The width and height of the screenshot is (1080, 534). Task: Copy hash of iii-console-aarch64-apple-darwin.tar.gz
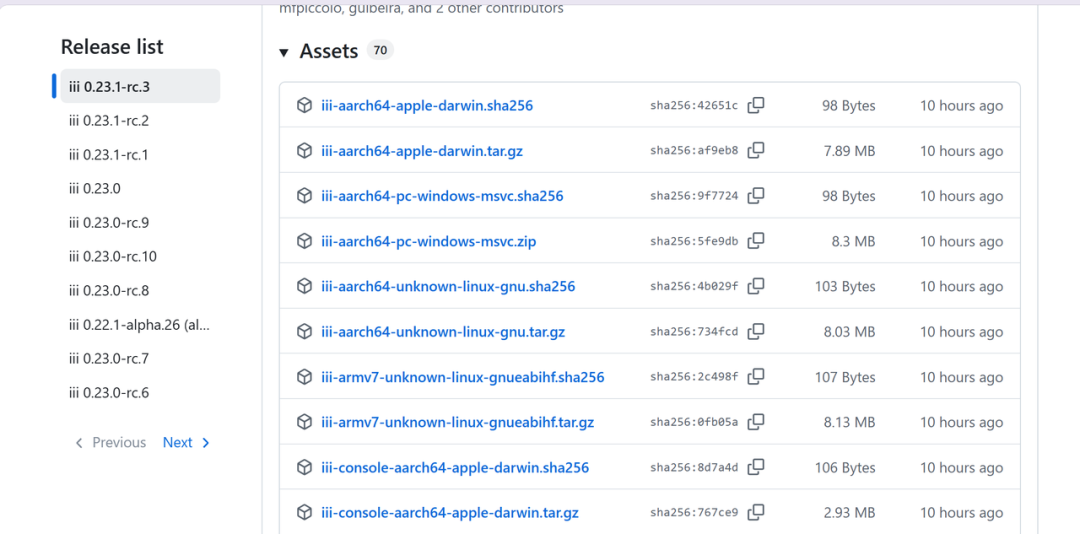[x=756, y=513]
